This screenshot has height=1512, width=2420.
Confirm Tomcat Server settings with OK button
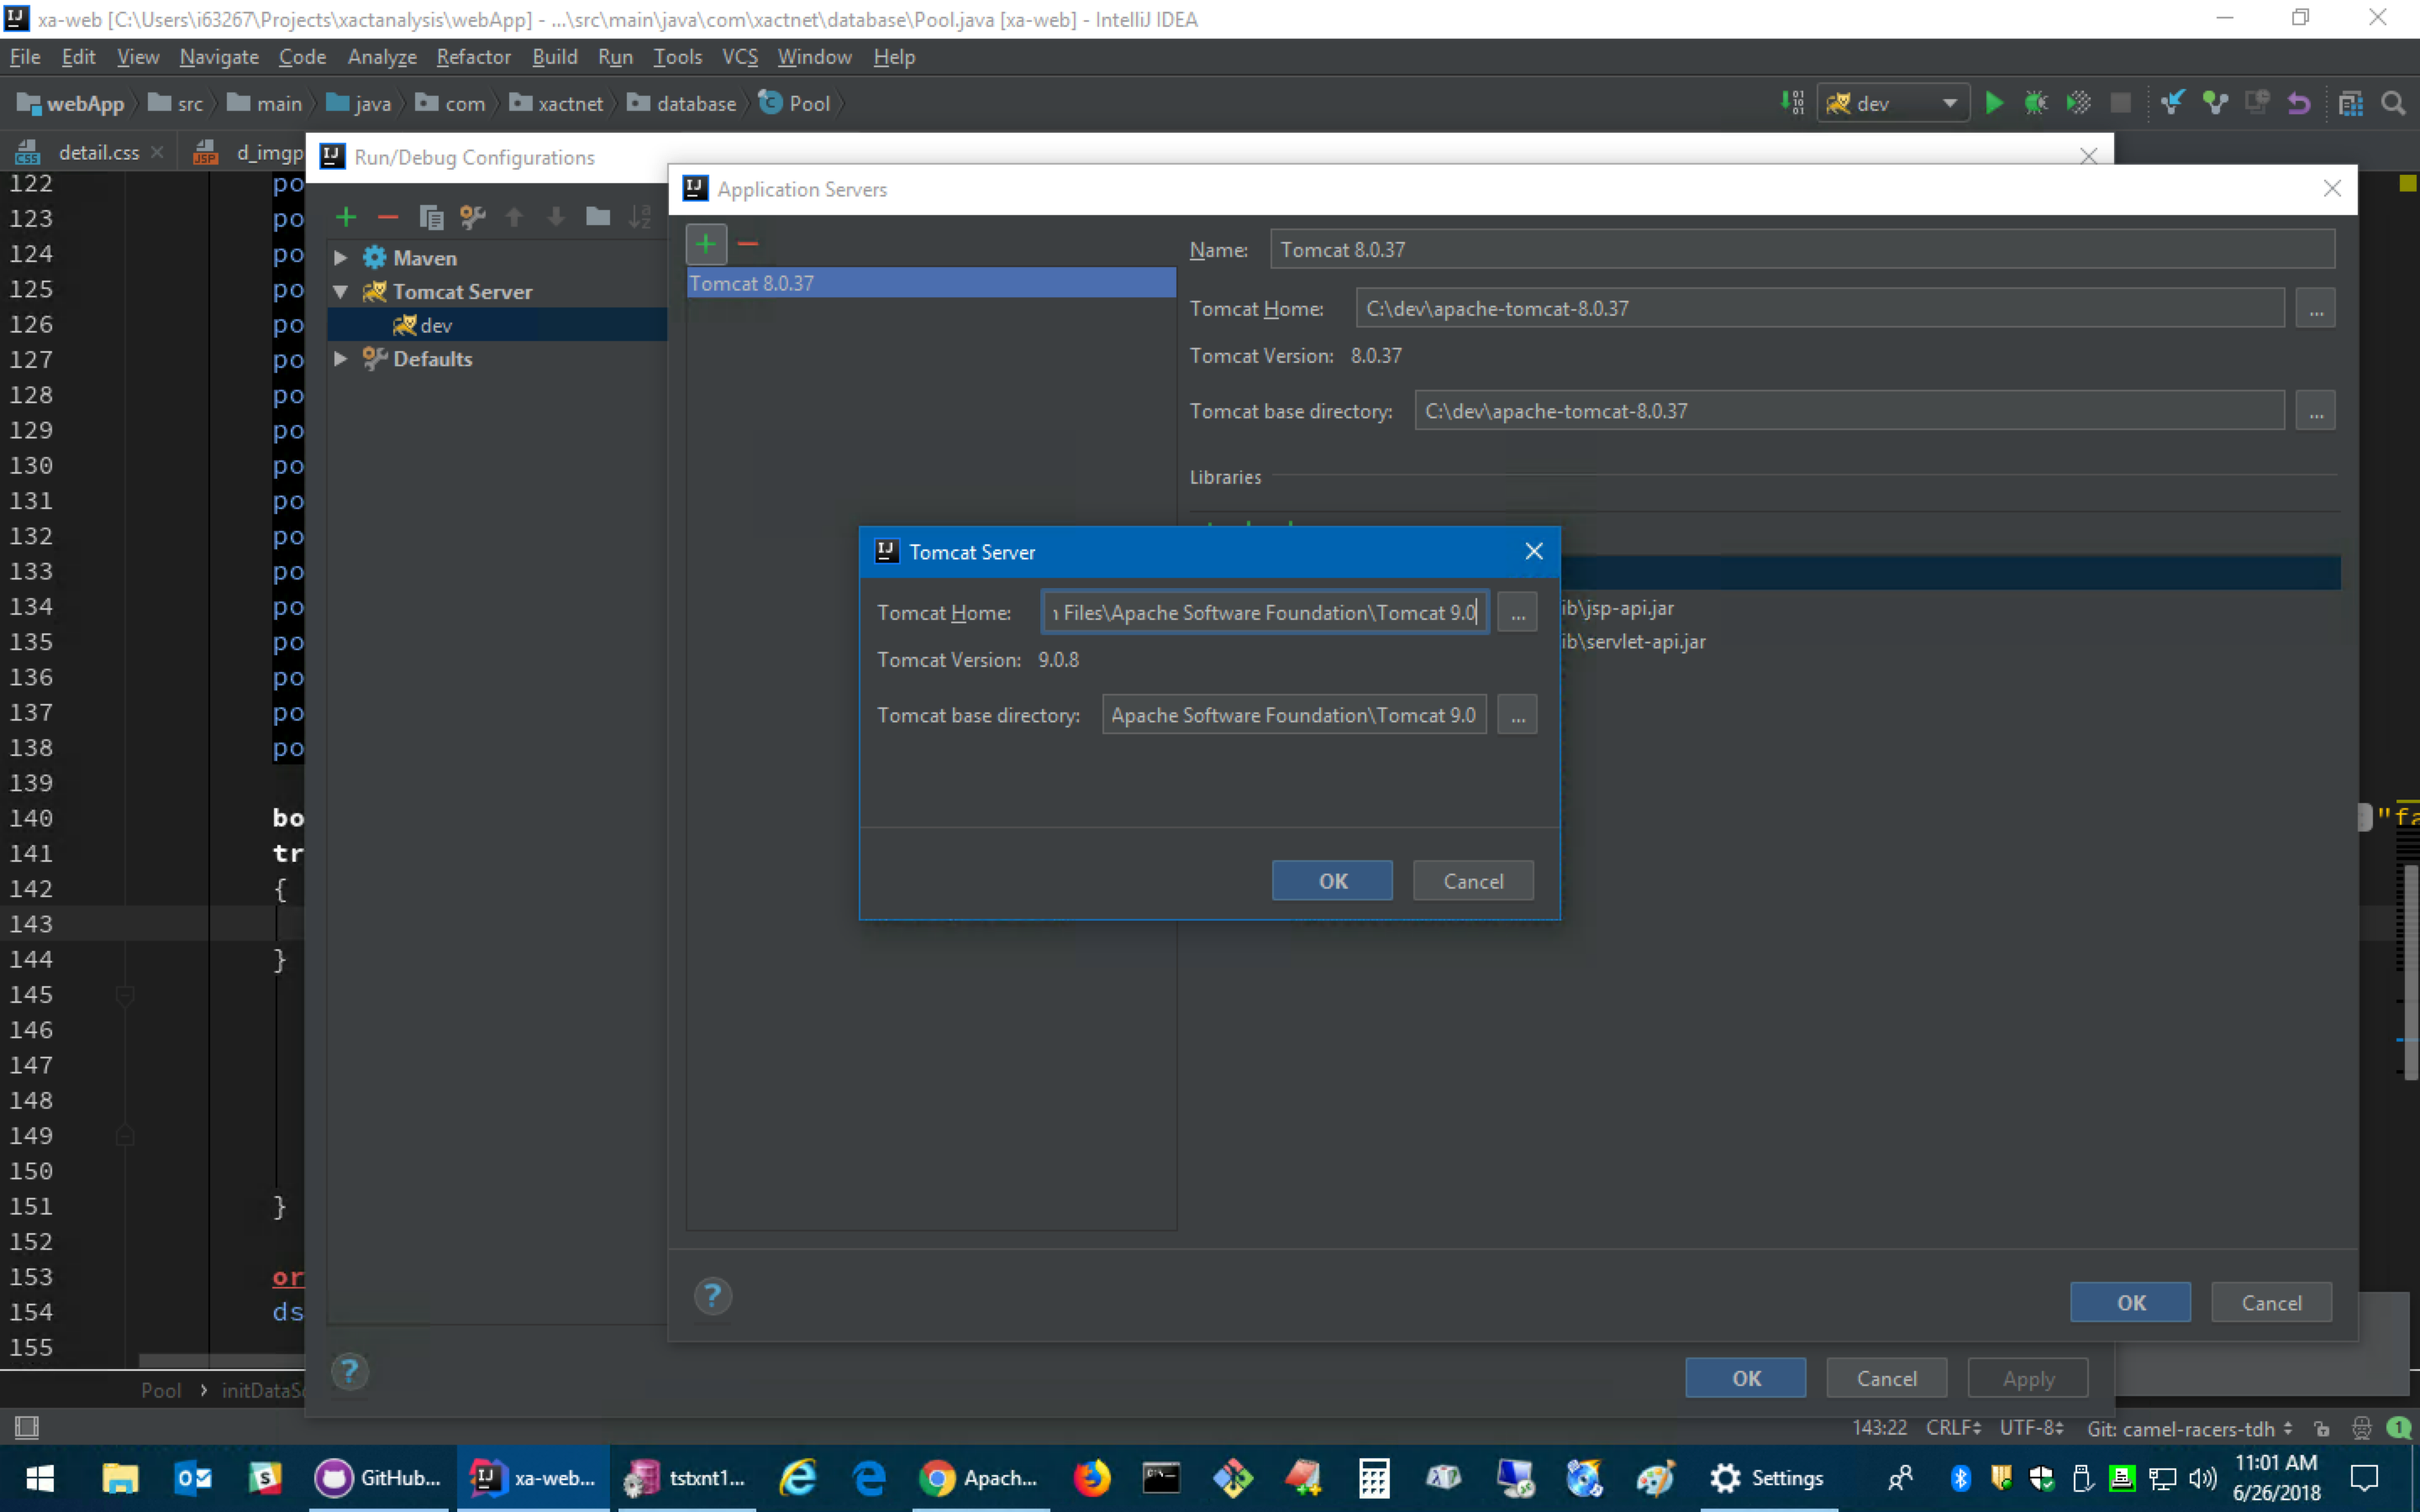[1331, 880]
